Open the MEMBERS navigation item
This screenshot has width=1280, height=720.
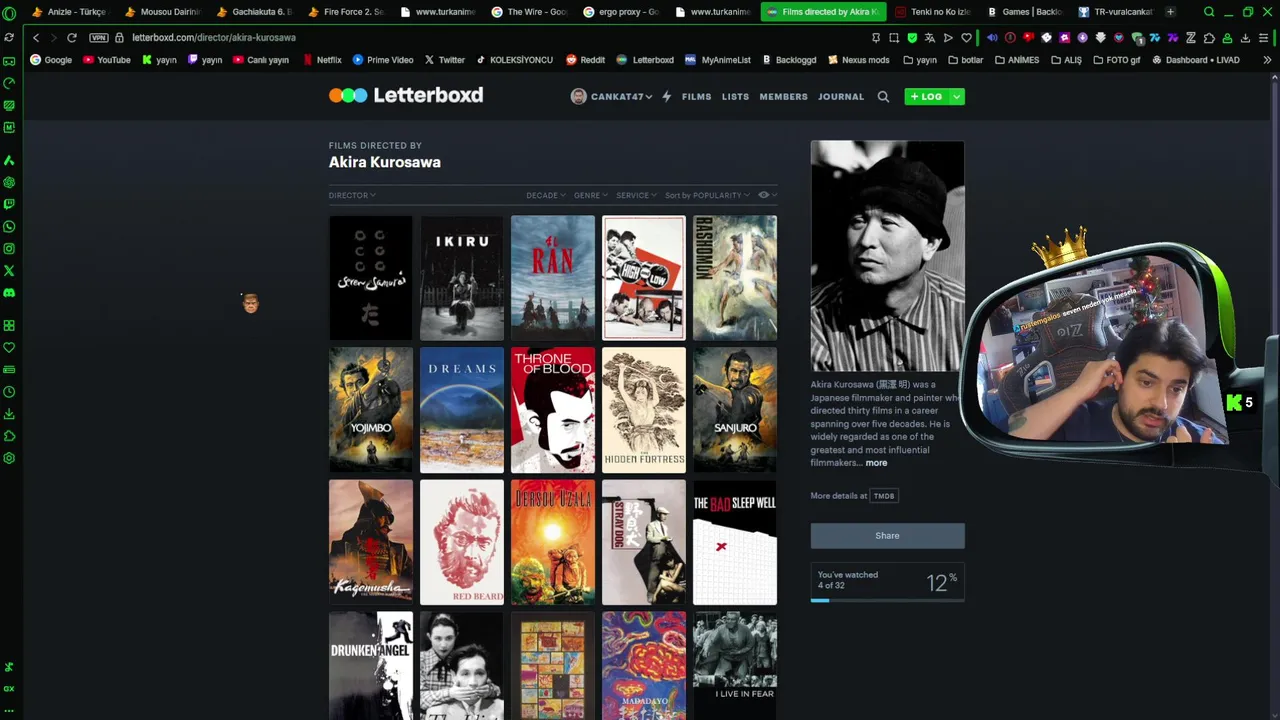pos(783,97)
